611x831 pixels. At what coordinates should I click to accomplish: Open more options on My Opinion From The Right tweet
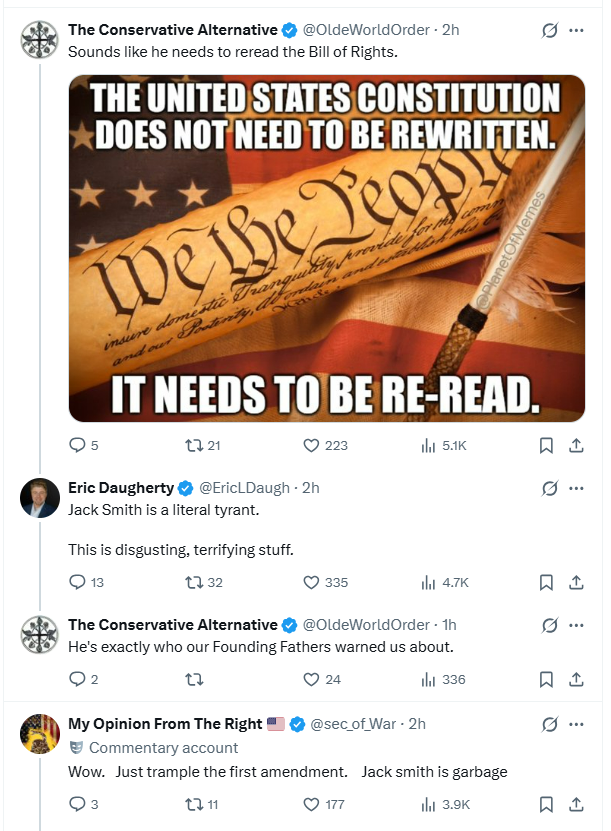tap(576, 724)
